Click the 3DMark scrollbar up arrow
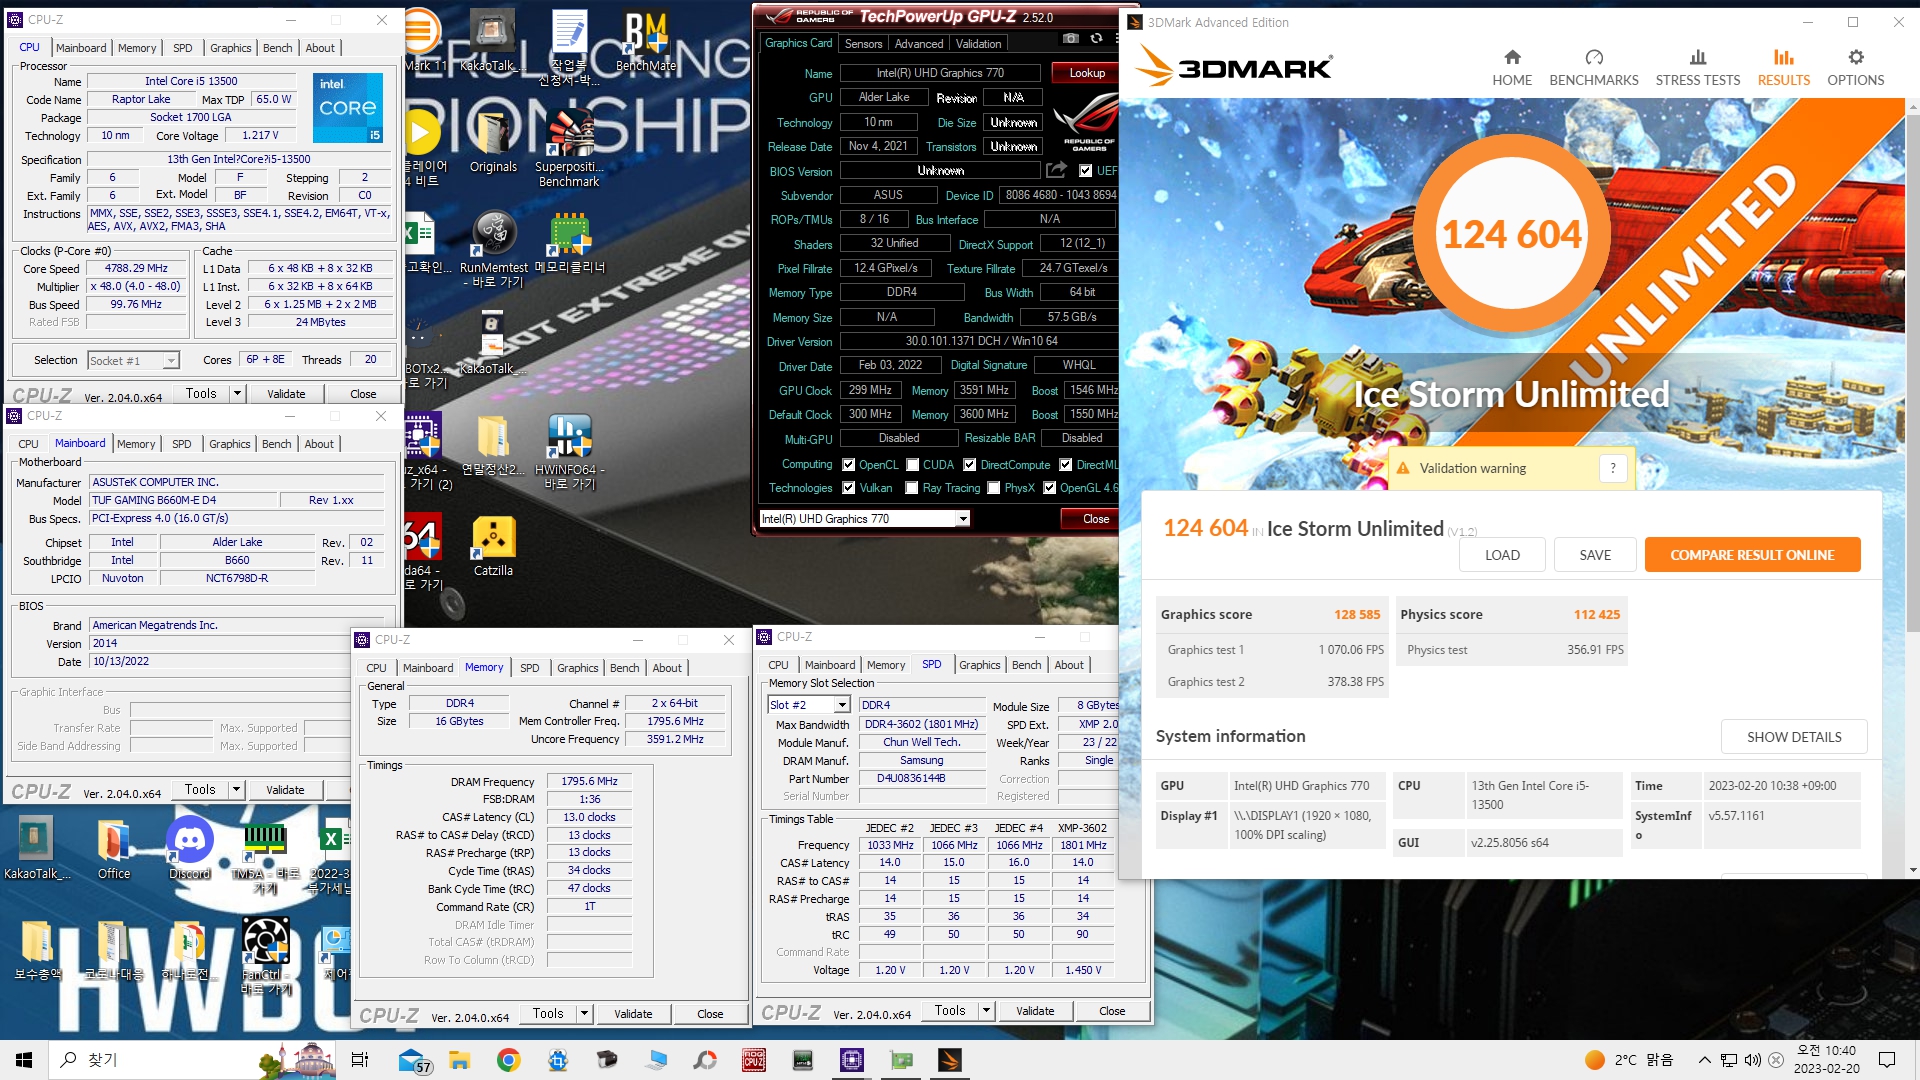 [x=1912, y=106]
